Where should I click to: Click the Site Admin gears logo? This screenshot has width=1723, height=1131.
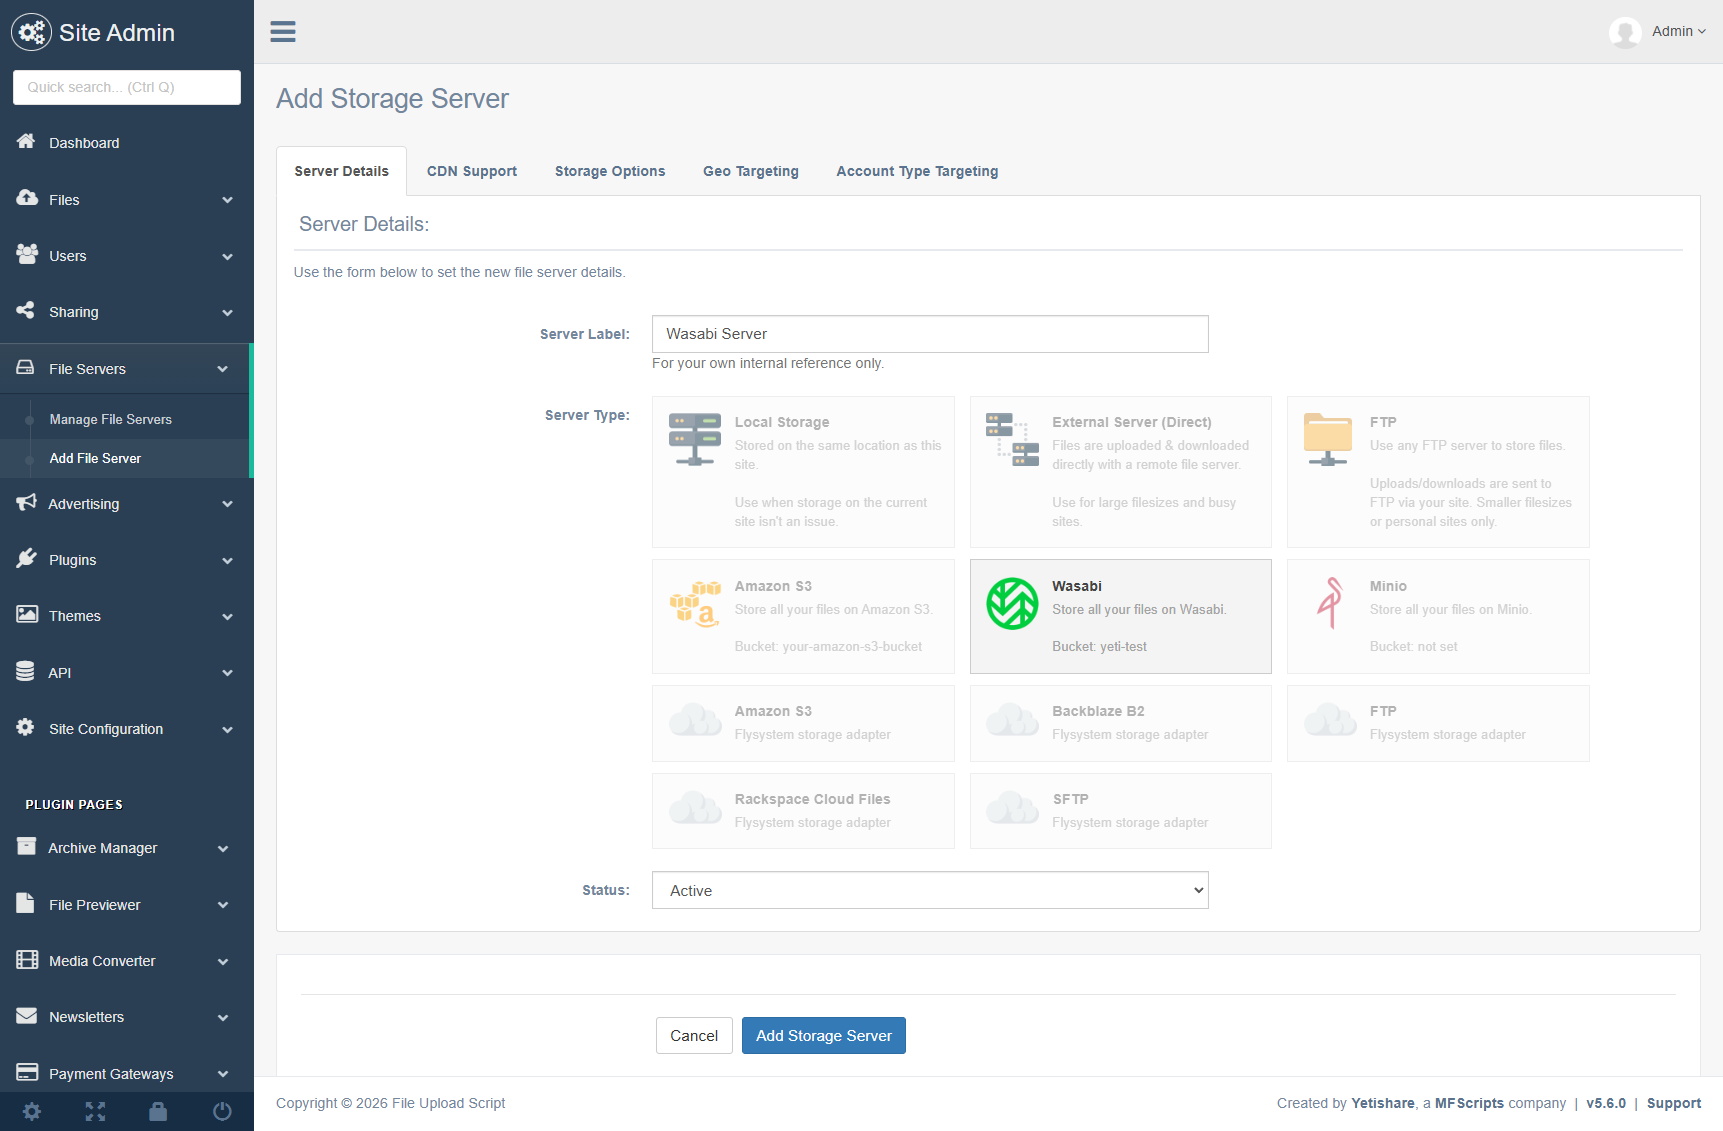point(31,32)
